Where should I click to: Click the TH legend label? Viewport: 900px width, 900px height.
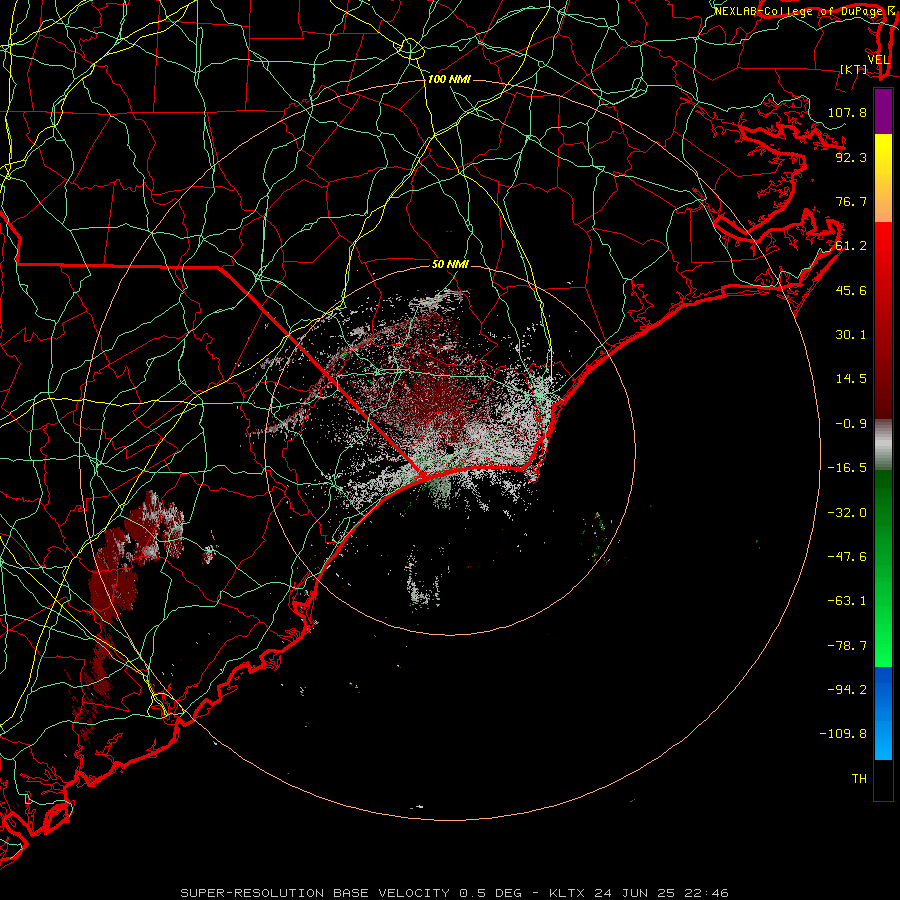[859, 779]
